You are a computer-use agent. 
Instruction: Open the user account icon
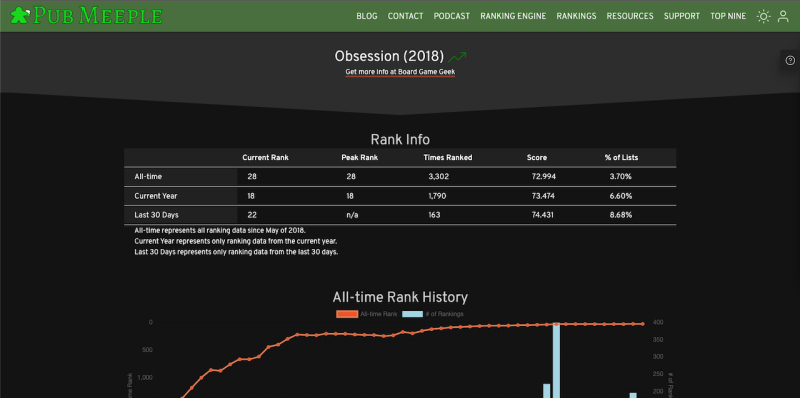pos(783,16)
